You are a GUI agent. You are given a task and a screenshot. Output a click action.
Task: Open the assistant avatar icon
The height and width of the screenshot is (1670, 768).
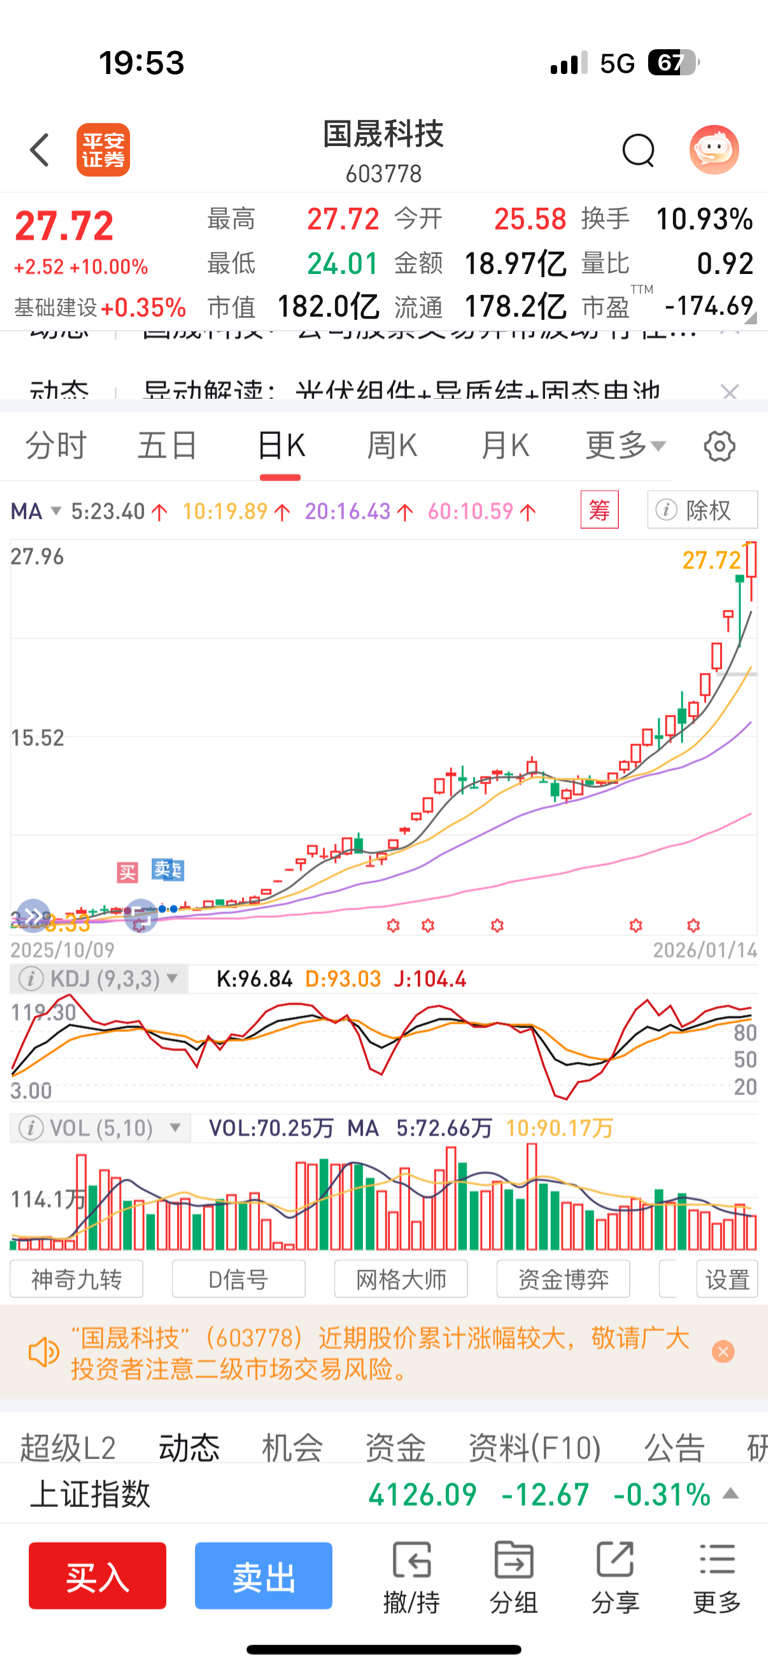(714, 150)
